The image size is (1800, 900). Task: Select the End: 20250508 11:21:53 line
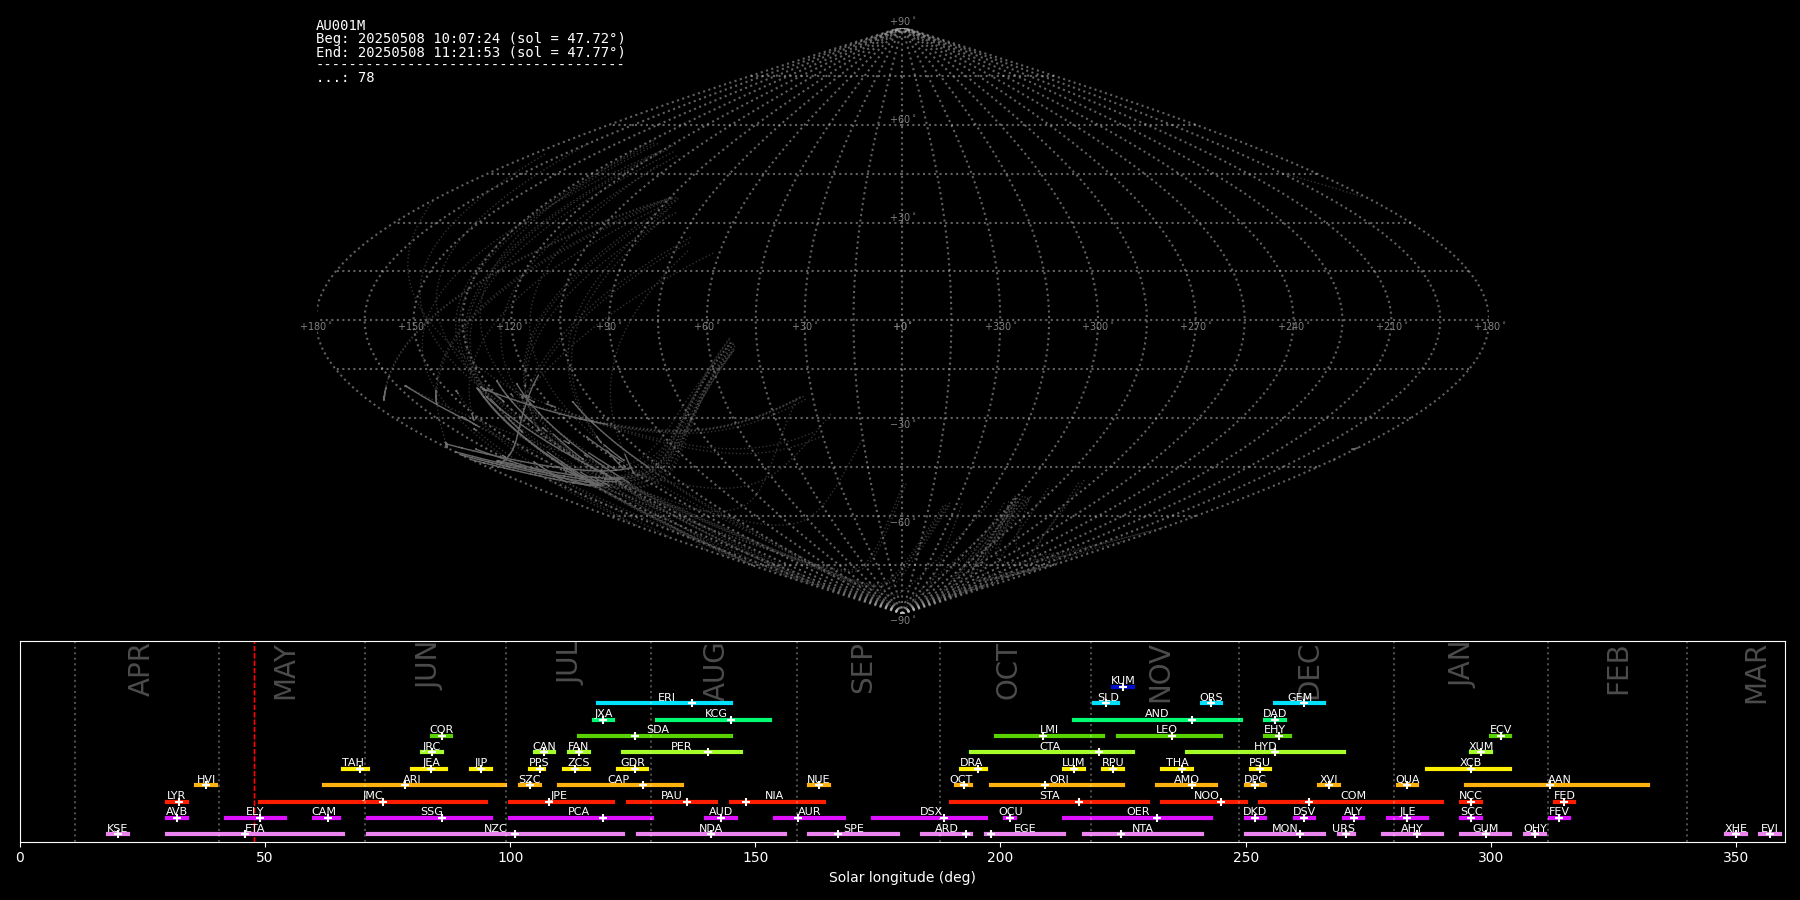(x=470, y=52)
